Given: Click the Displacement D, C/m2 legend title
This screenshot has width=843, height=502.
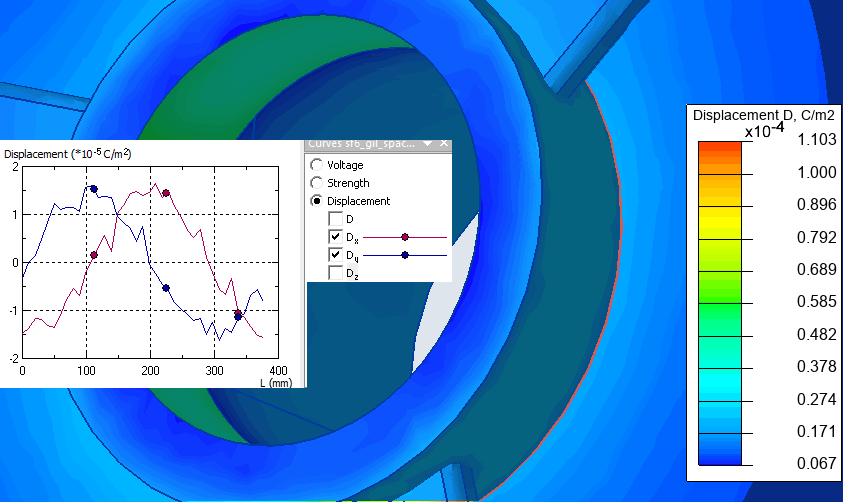Looking at the screenshot, I should [763, 115].
